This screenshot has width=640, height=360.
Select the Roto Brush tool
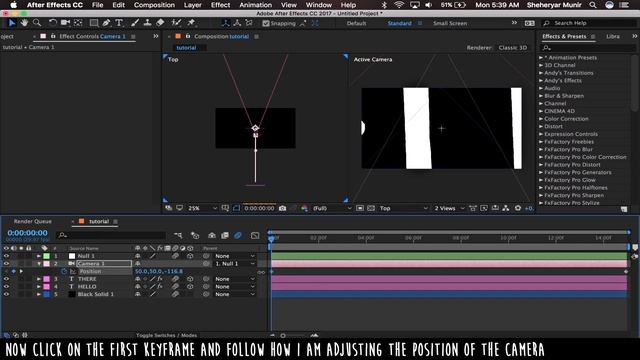click(x=176, y=23)
